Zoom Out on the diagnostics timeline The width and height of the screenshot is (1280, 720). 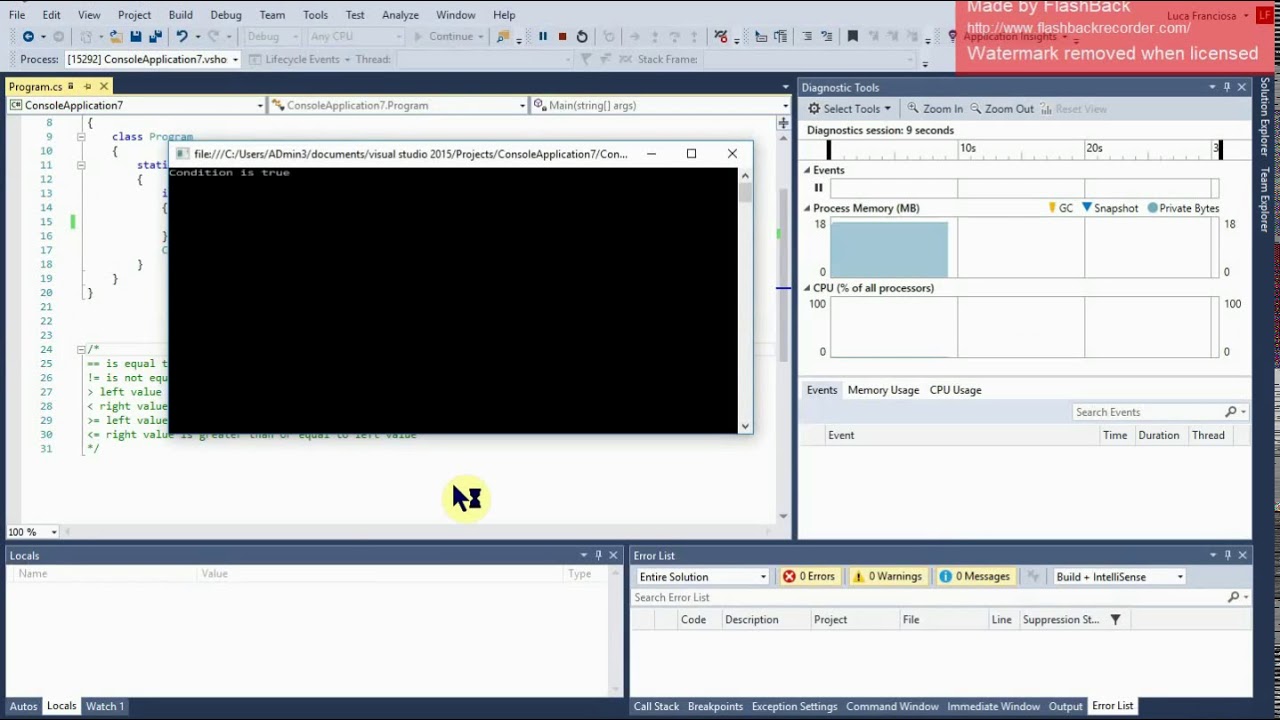click(x=1001, y=108)
